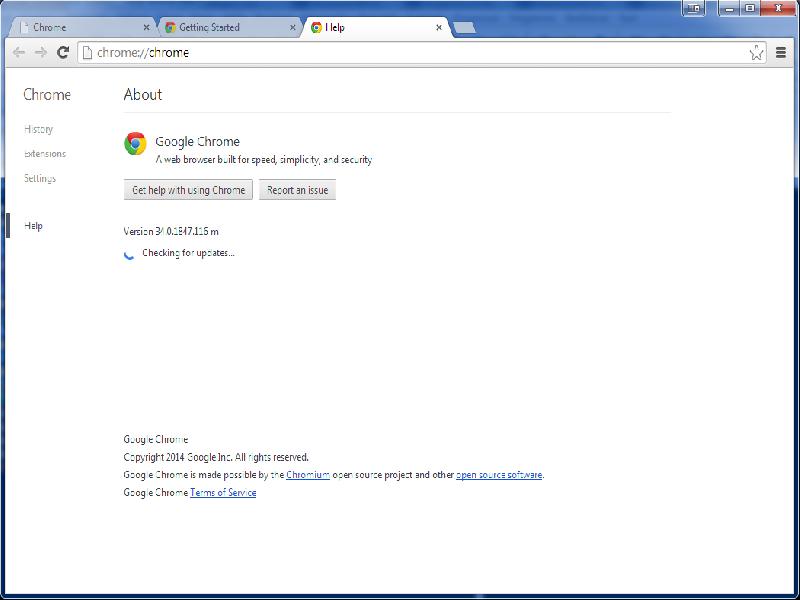800x600 pixels.
Task: Close the Help tab
Action: coord(439,28)
